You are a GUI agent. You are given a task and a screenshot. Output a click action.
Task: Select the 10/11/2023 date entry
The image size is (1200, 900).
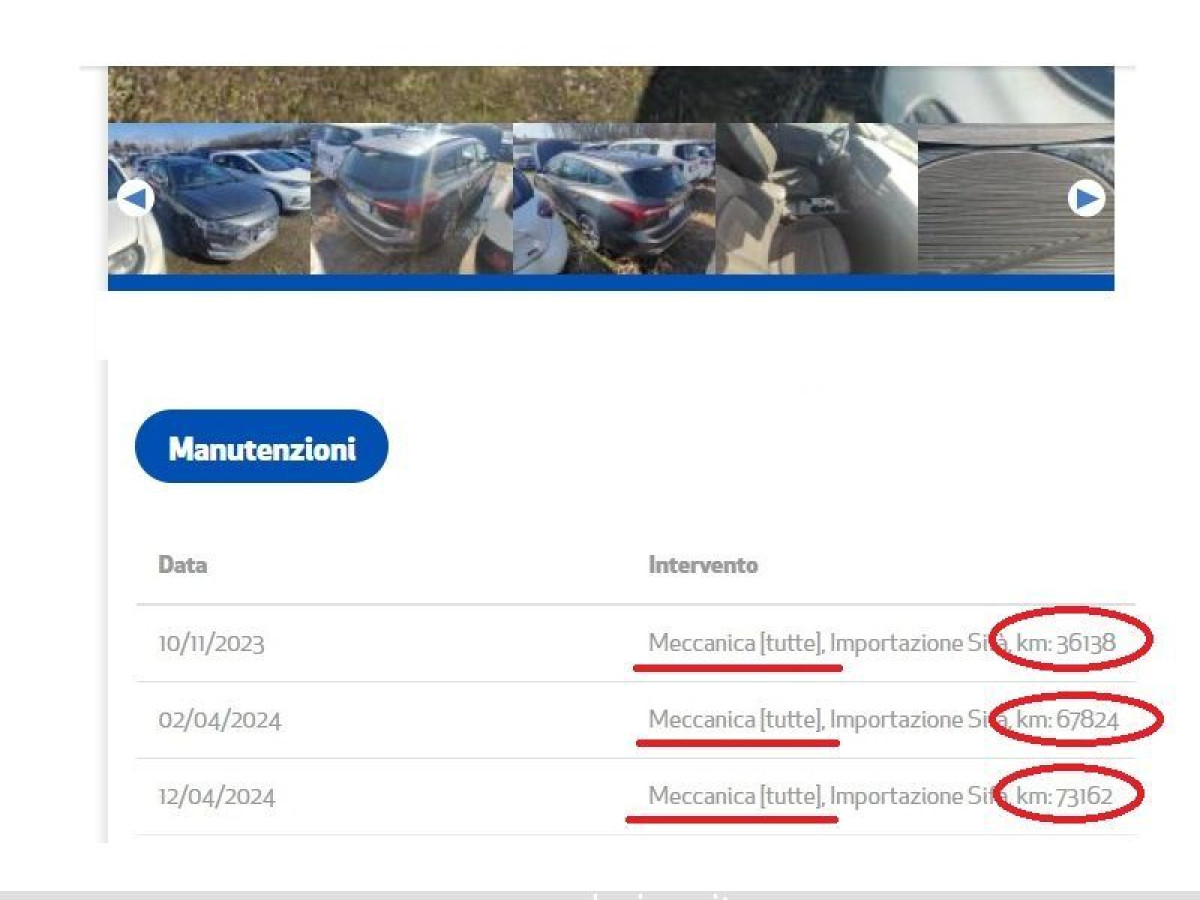tap(211, 644)
